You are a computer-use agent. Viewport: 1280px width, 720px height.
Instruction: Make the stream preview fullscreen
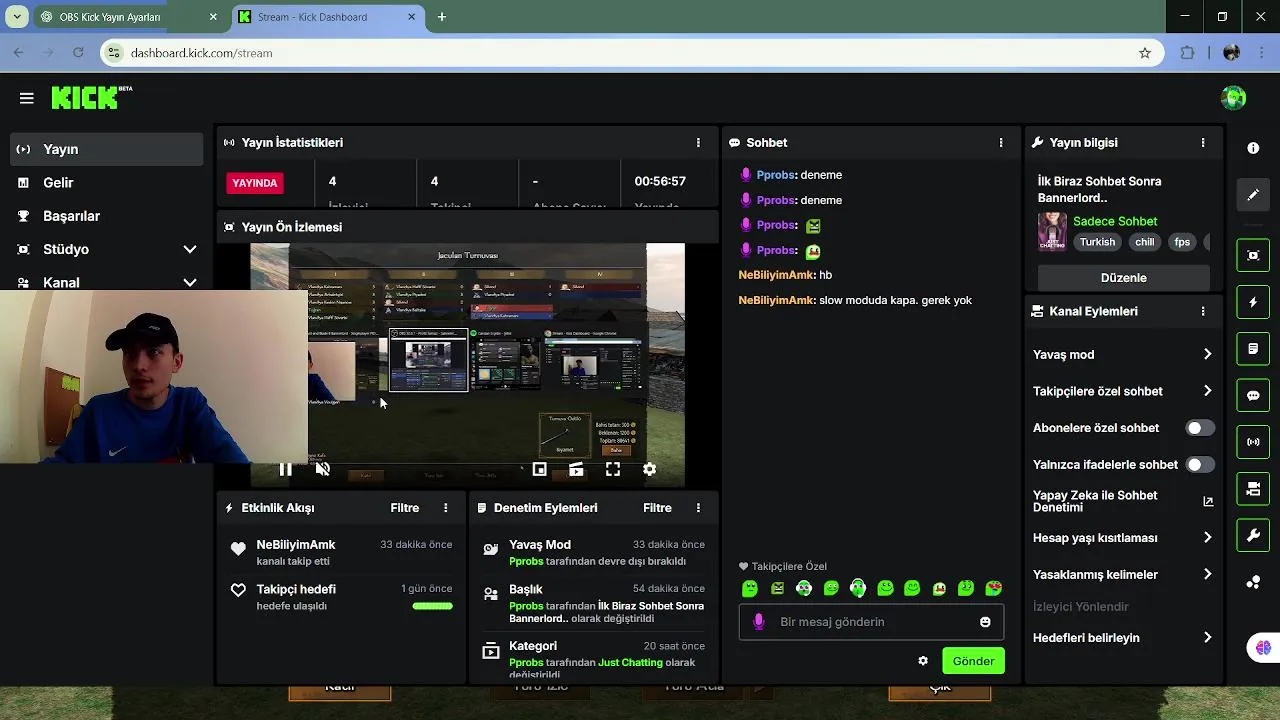[x=613, y=469]
